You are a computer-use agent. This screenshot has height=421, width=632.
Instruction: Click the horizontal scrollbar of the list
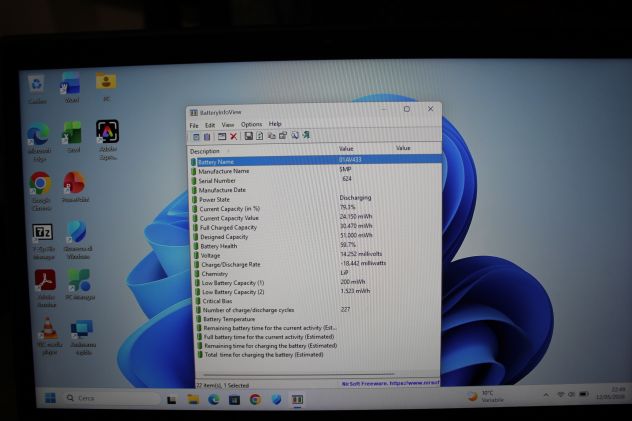[x=298, y=374]
